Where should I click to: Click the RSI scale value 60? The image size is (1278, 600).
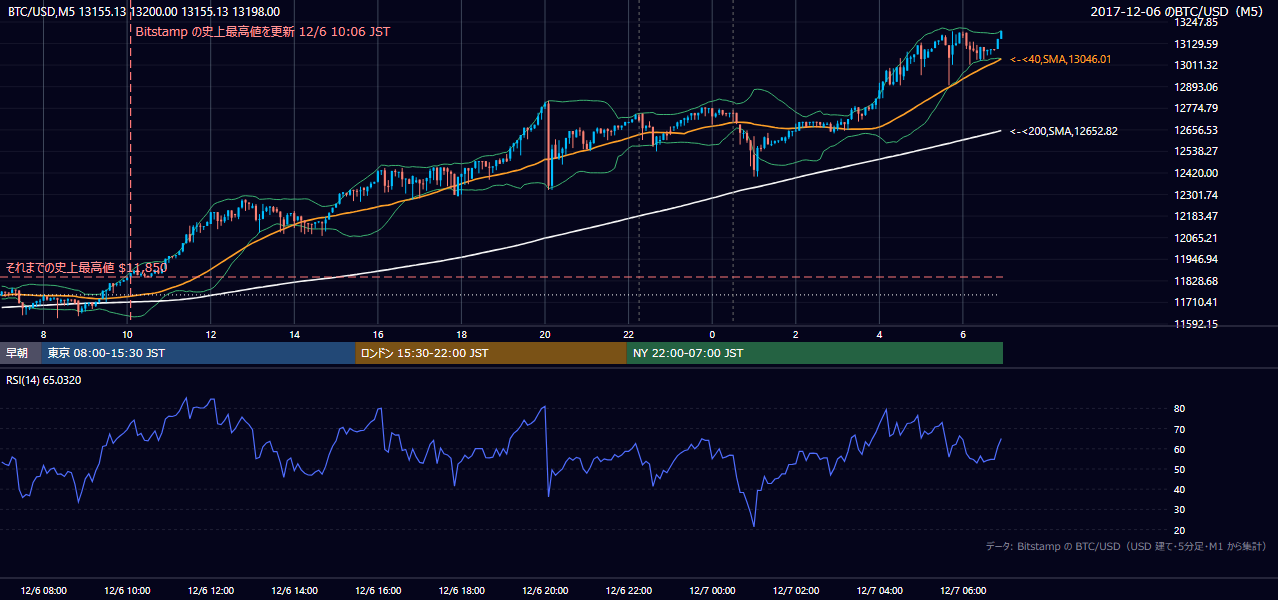tap(1179, 449)
